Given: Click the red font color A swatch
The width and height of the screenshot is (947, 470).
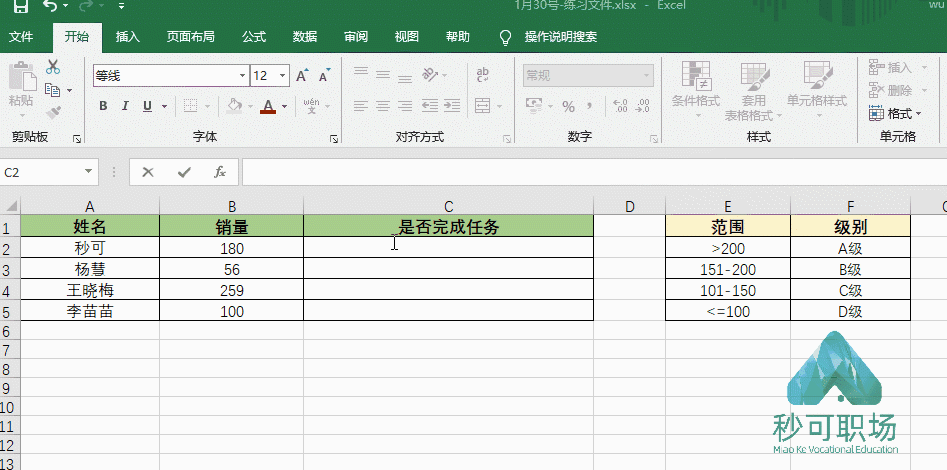Looking at the screenshot, I should (268, 107).
